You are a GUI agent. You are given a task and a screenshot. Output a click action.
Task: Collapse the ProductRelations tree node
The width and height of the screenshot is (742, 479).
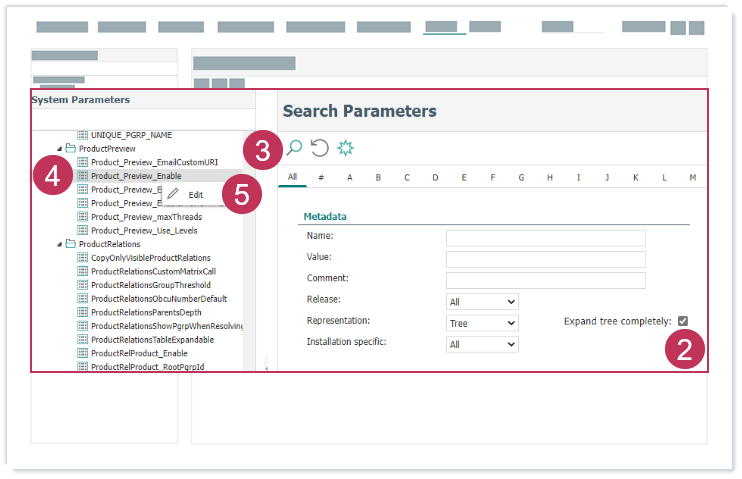coord(59,244)
